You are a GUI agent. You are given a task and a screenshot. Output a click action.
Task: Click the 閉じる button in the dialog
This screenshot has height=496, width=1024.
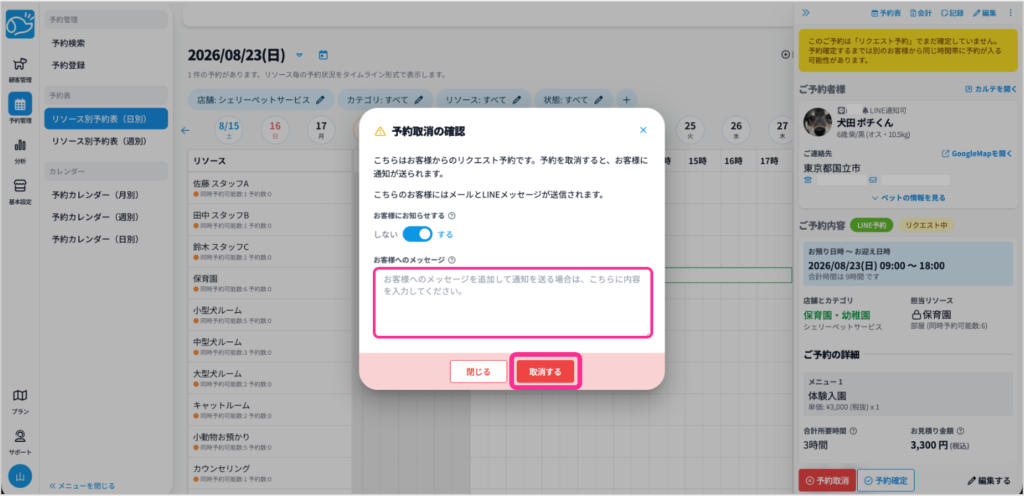click(x=478, y=372)
